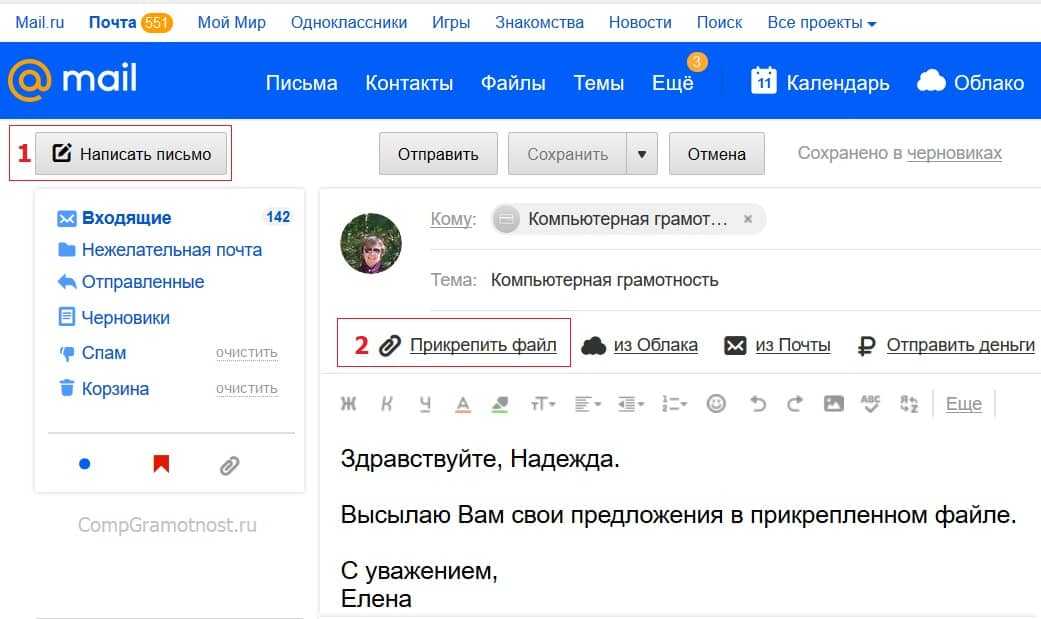This screenshot has width=1041, height=619.
Task: Filter mail with attachments paperclip
Action: pyautogui.click(x=229, y=466)
